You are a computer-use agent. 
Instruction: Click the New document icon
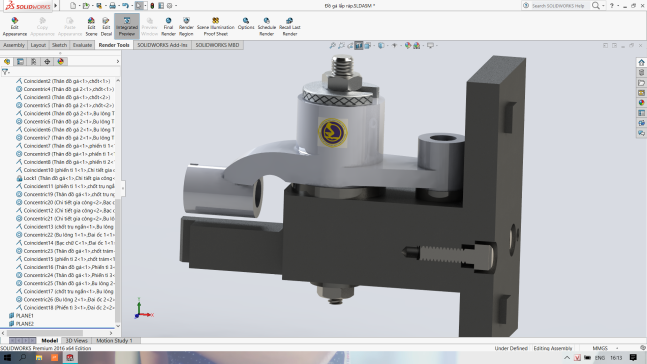pos(73,6)
